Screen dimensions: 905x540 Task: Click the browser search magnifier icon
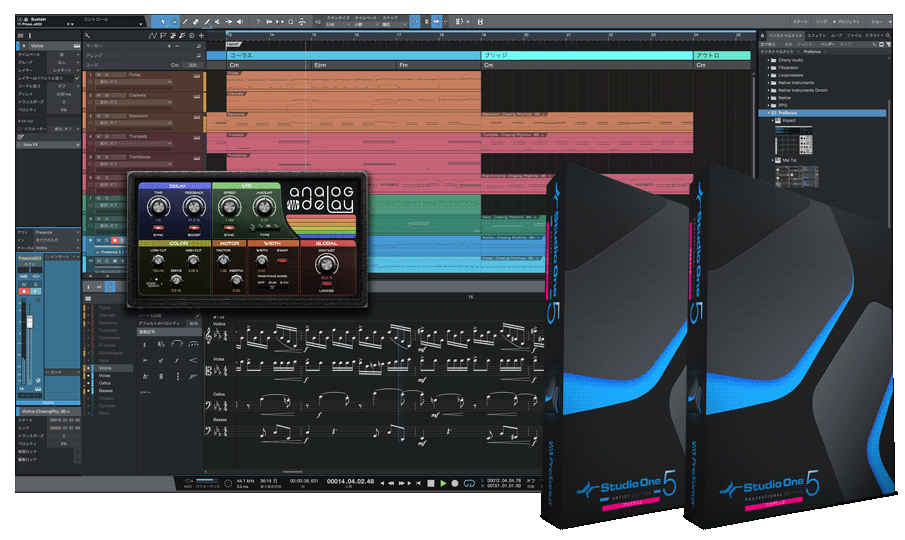point(888,35)
